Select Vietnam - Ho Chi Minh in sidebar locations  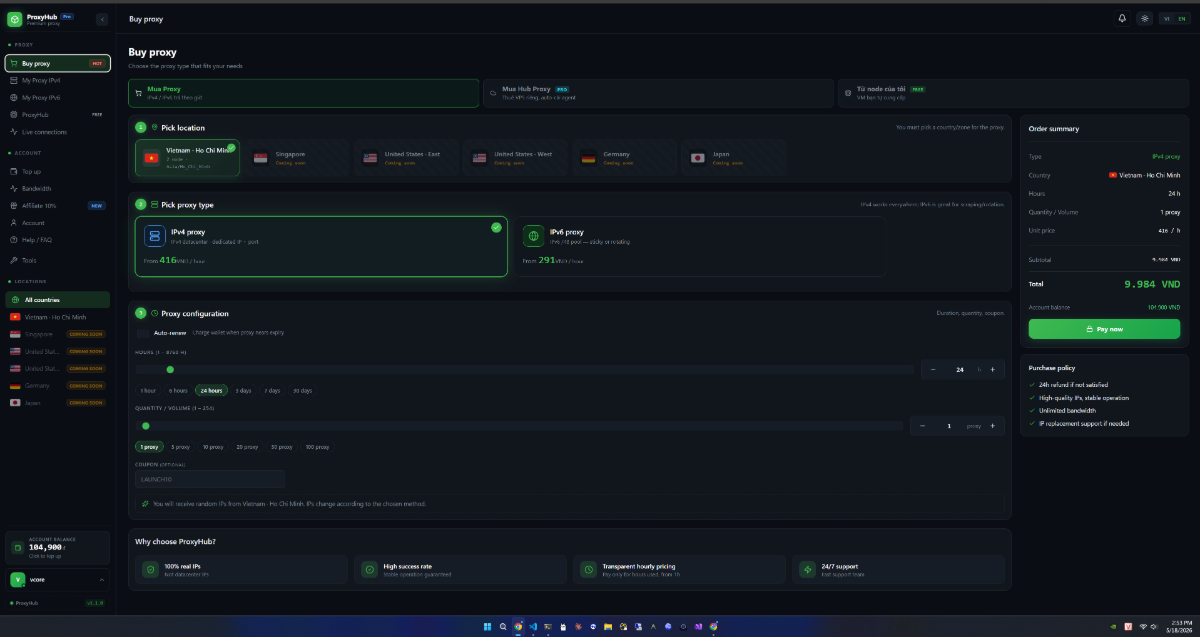[x=57, y=317]
